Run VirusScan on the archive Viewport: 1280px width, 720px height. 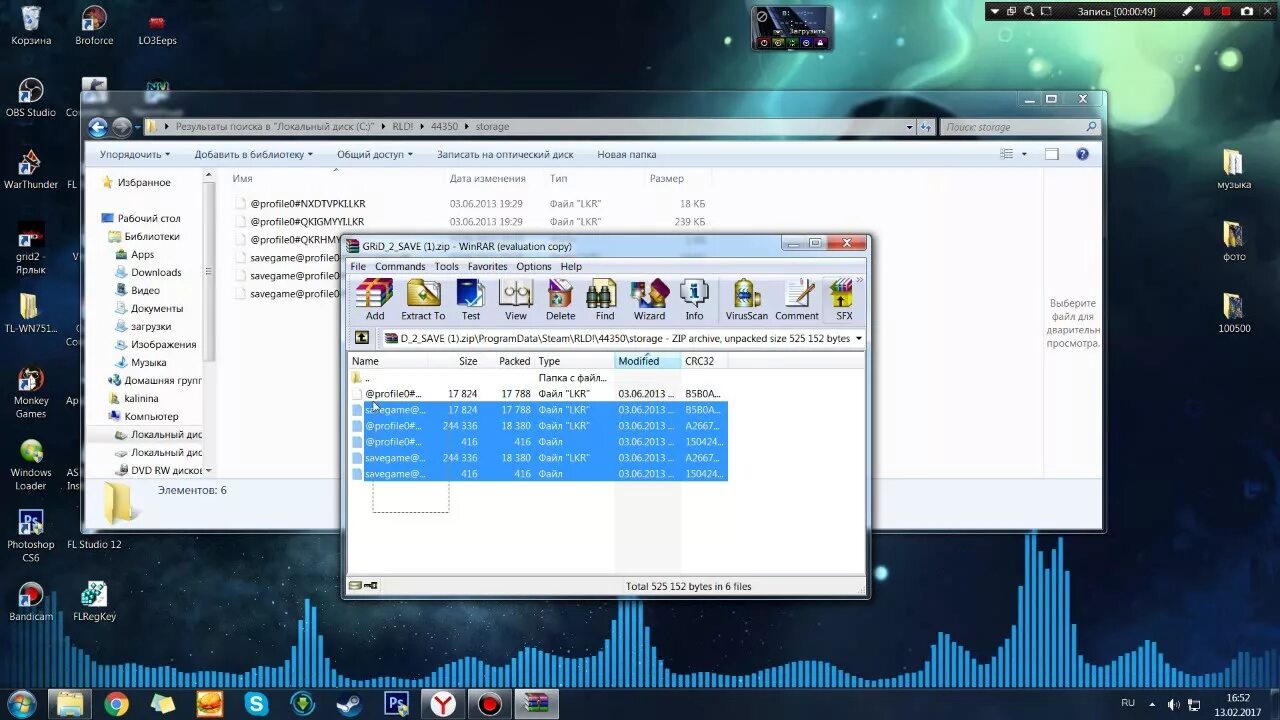click(746, 300)
